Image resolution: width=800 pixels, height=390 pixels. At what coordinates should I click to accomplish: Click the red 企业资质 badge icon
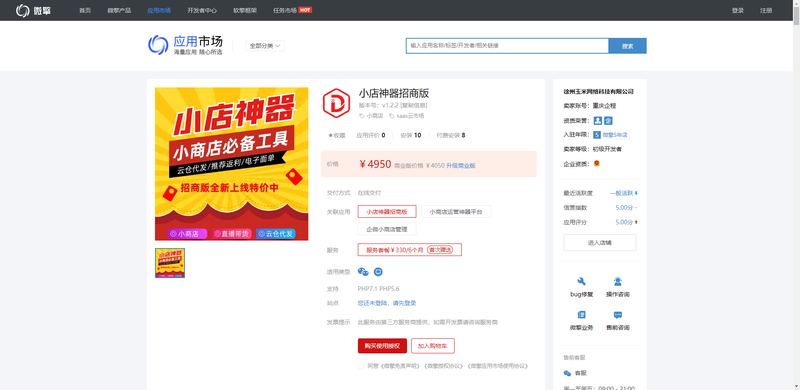pyautogui.click(x=596, y=164)
